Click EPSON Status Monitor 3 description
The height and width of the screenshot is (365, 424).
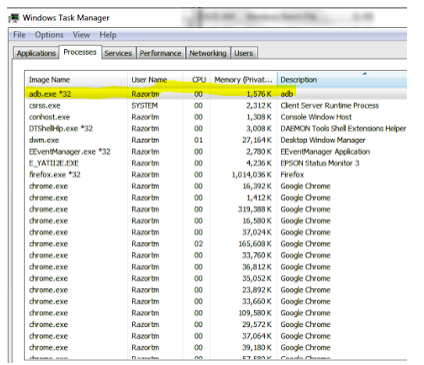320,163
